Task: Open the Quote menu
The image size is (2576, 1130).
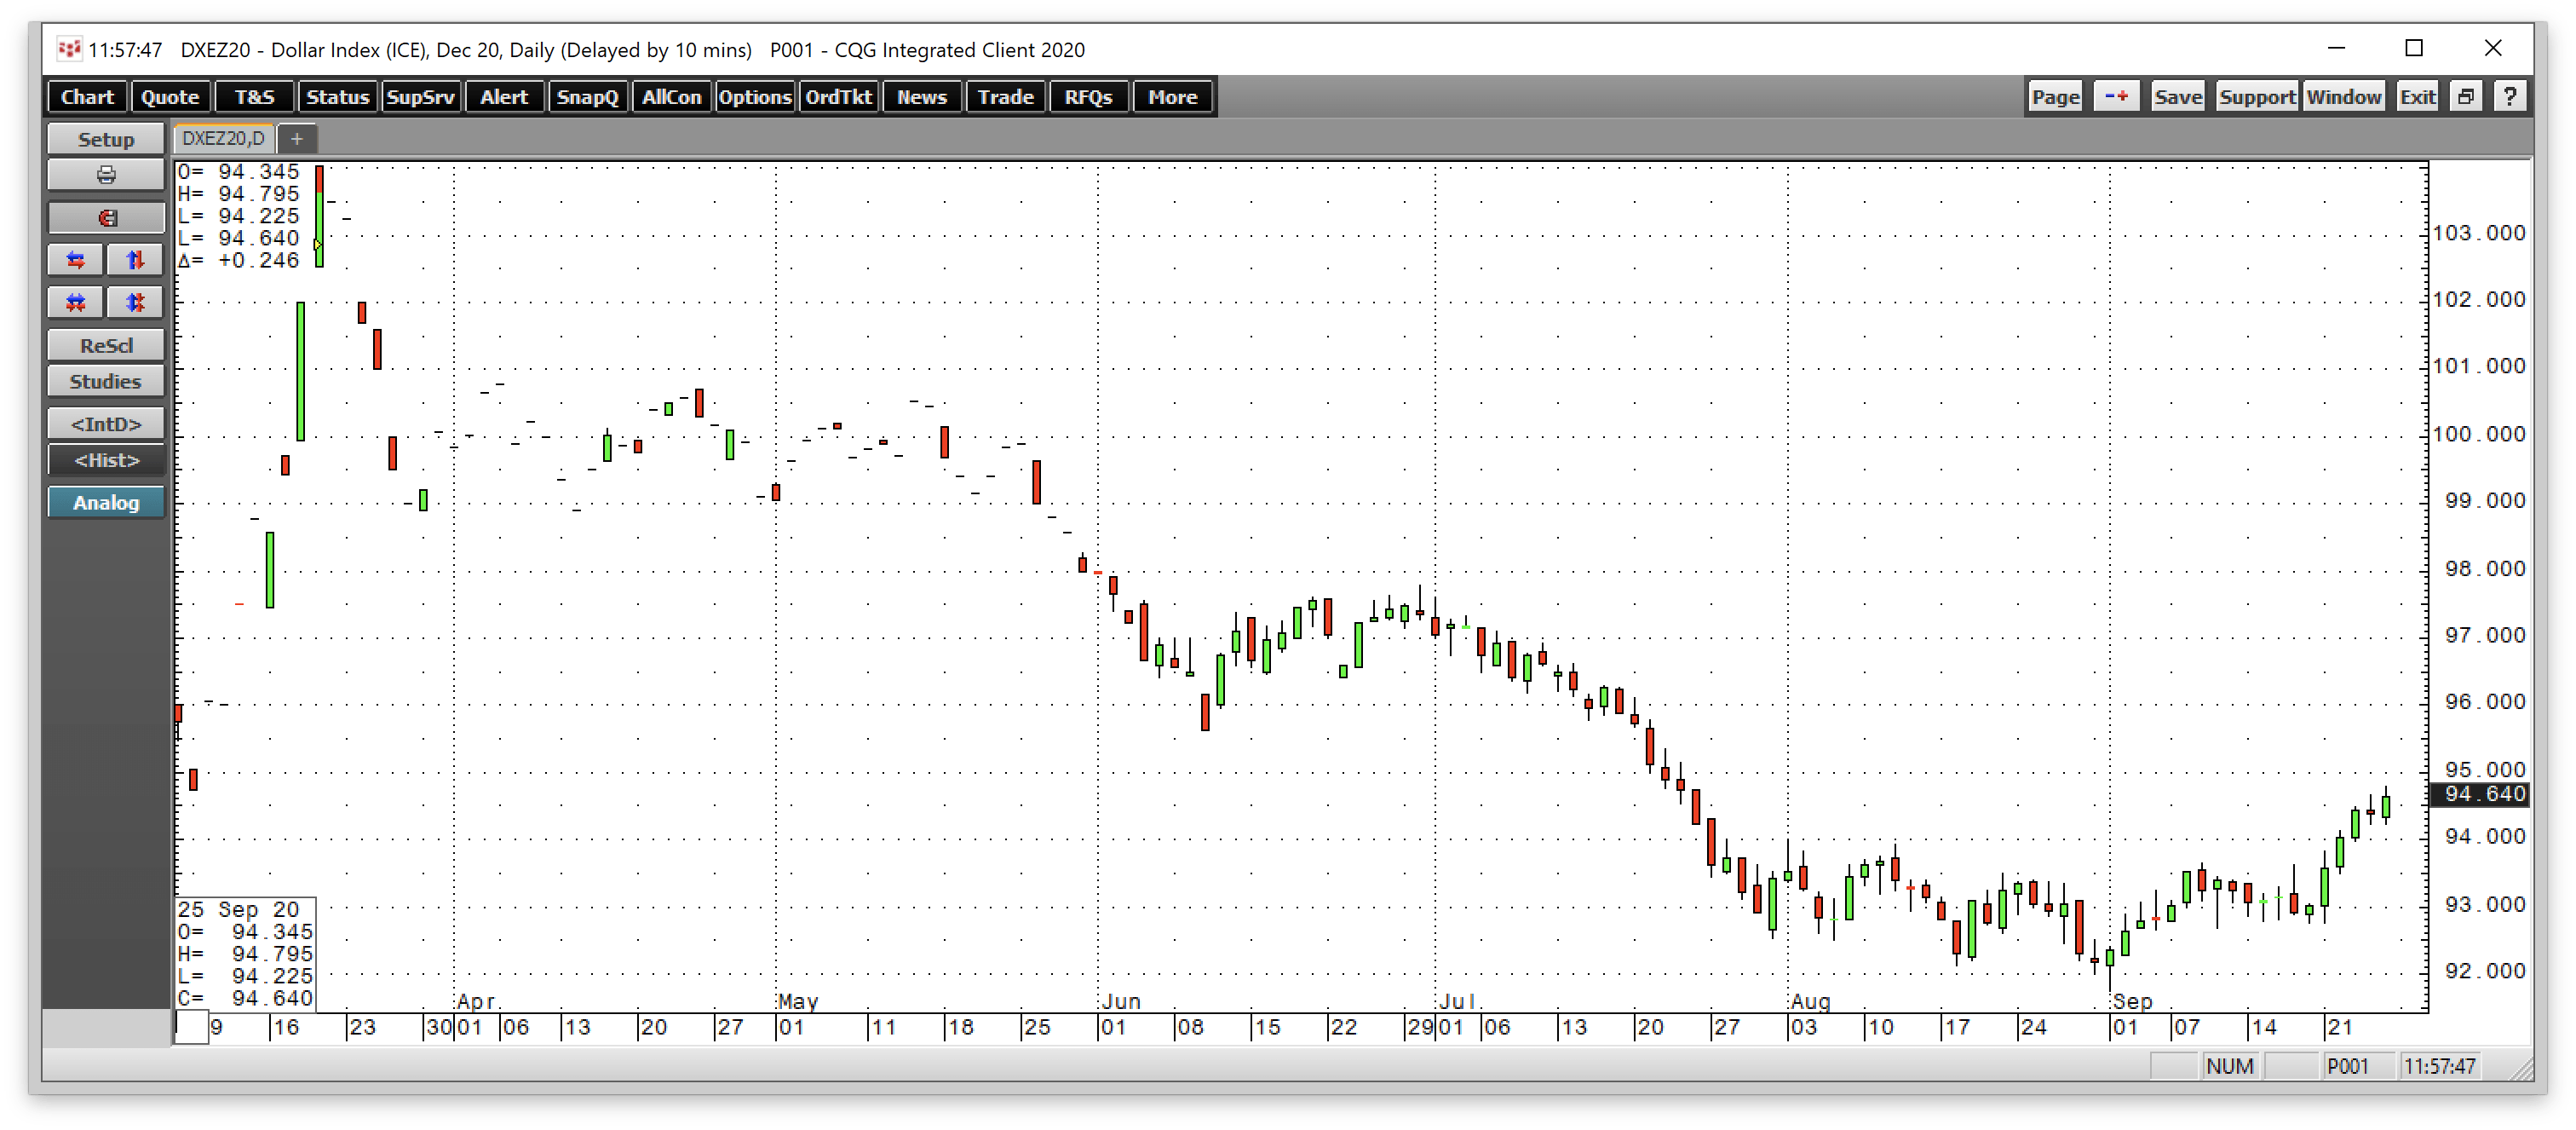Action: point(170,97)
